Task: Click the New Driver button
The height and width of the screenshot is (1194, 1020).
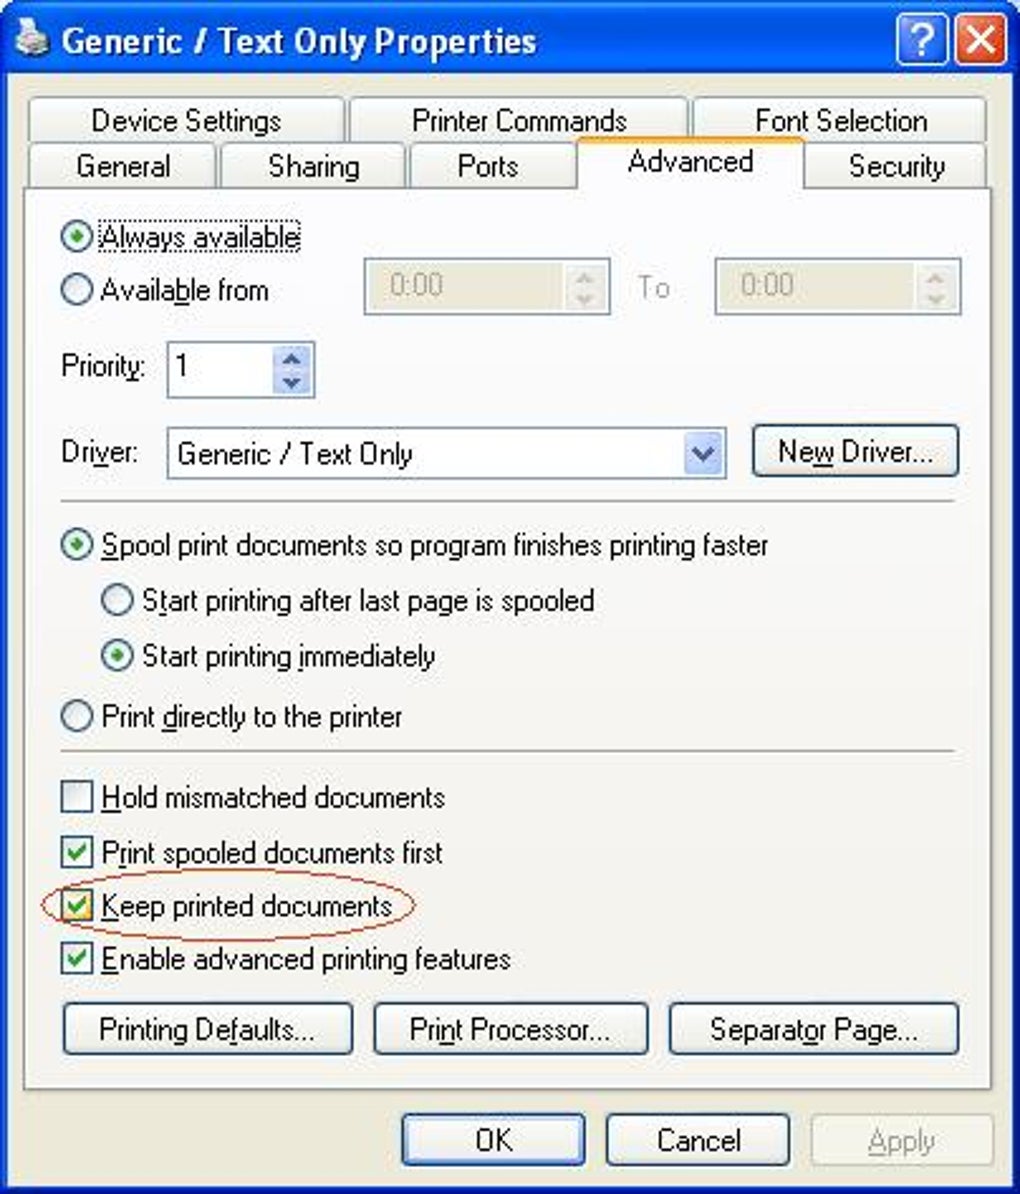Action: [x=855, y=452]
